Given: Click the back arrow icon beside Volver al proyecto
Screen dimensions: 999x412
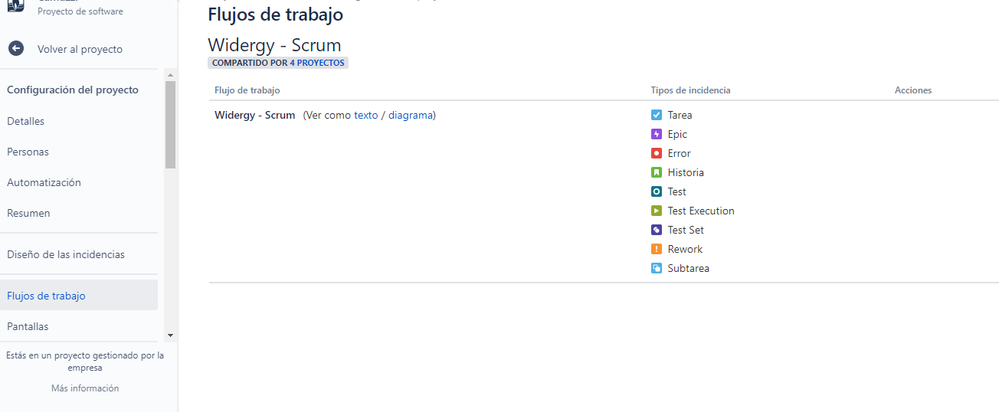Looking at the screenshot, I should click(x=16, y=49).
